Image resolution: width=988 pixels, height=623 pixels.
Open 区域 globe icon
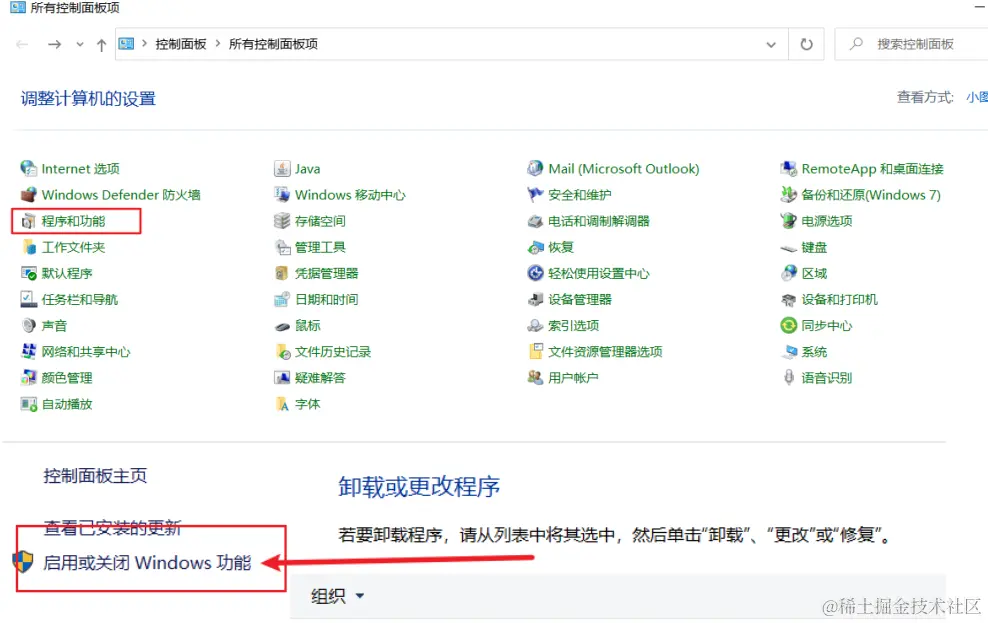click(x=788, y=273)
